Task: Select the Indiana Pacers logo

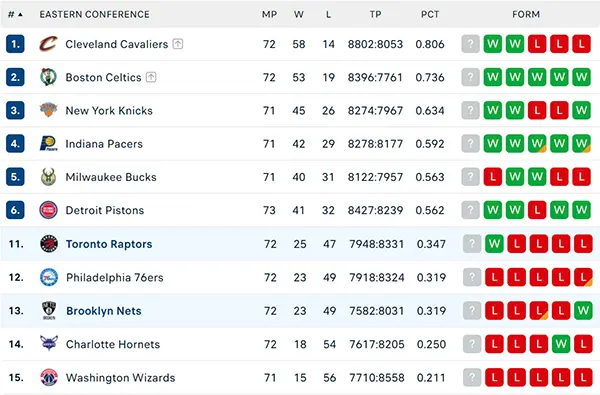Action: (x=49, y=144)
